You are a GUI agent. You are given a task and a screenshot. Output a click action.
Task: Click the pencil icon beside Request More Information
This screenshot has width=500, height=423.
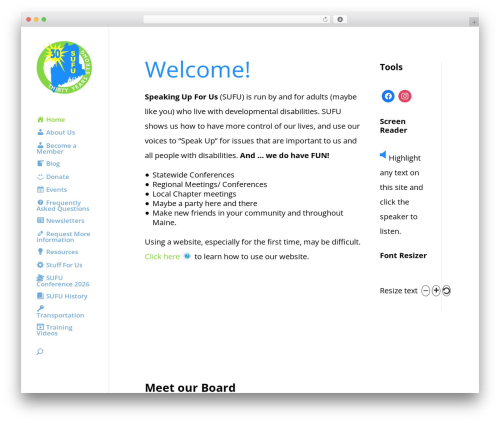[x=40, y=234]
